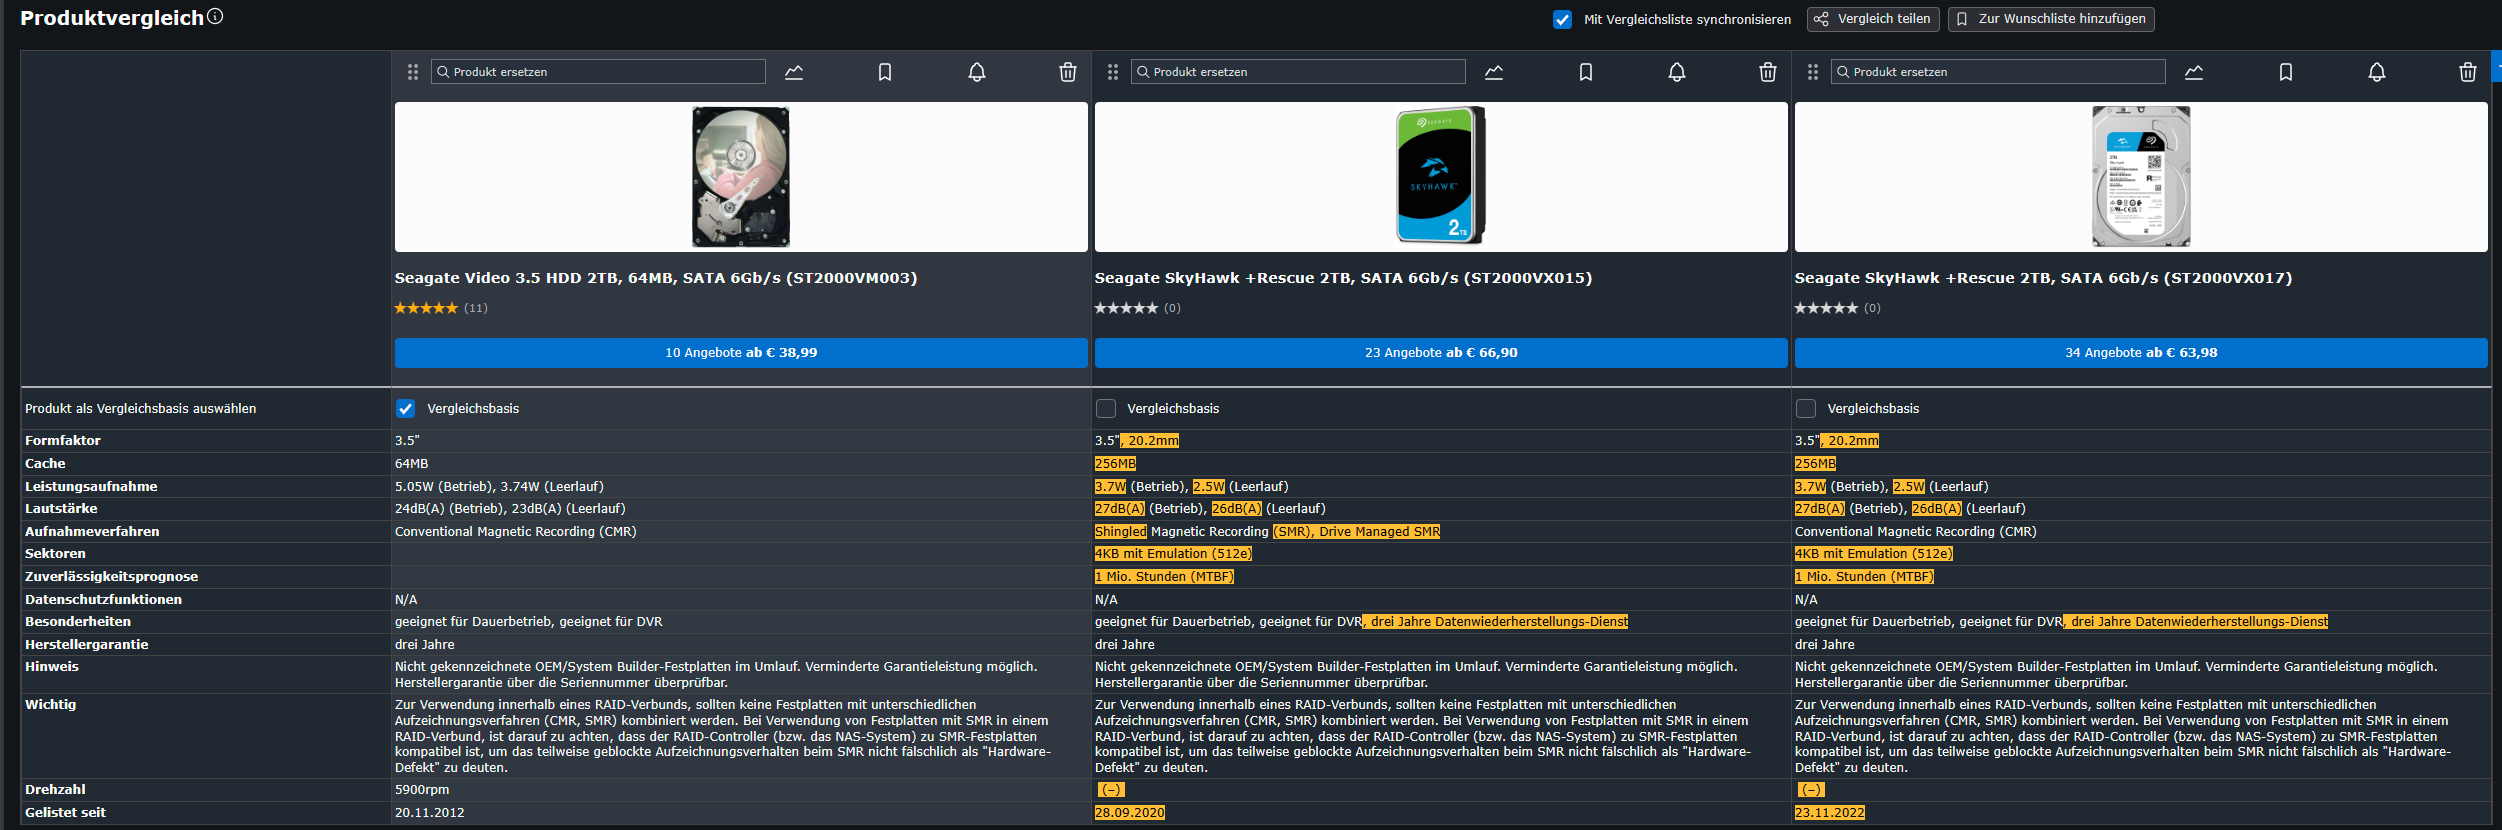Uncheck Vergleichsbasis for ST2000VM003
The width and height of the screenshot is (2502, 830).
[x=405, y=408]
